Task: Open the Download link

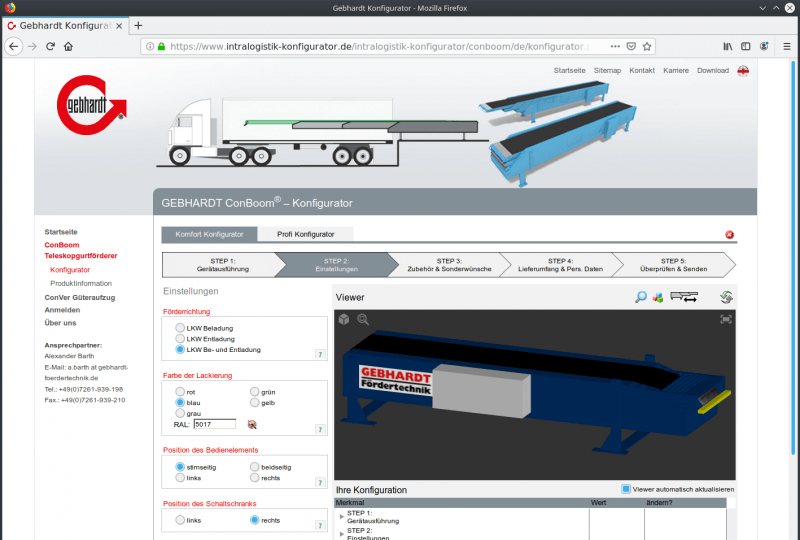Action: pyautogui.click(x=713, y=70)
